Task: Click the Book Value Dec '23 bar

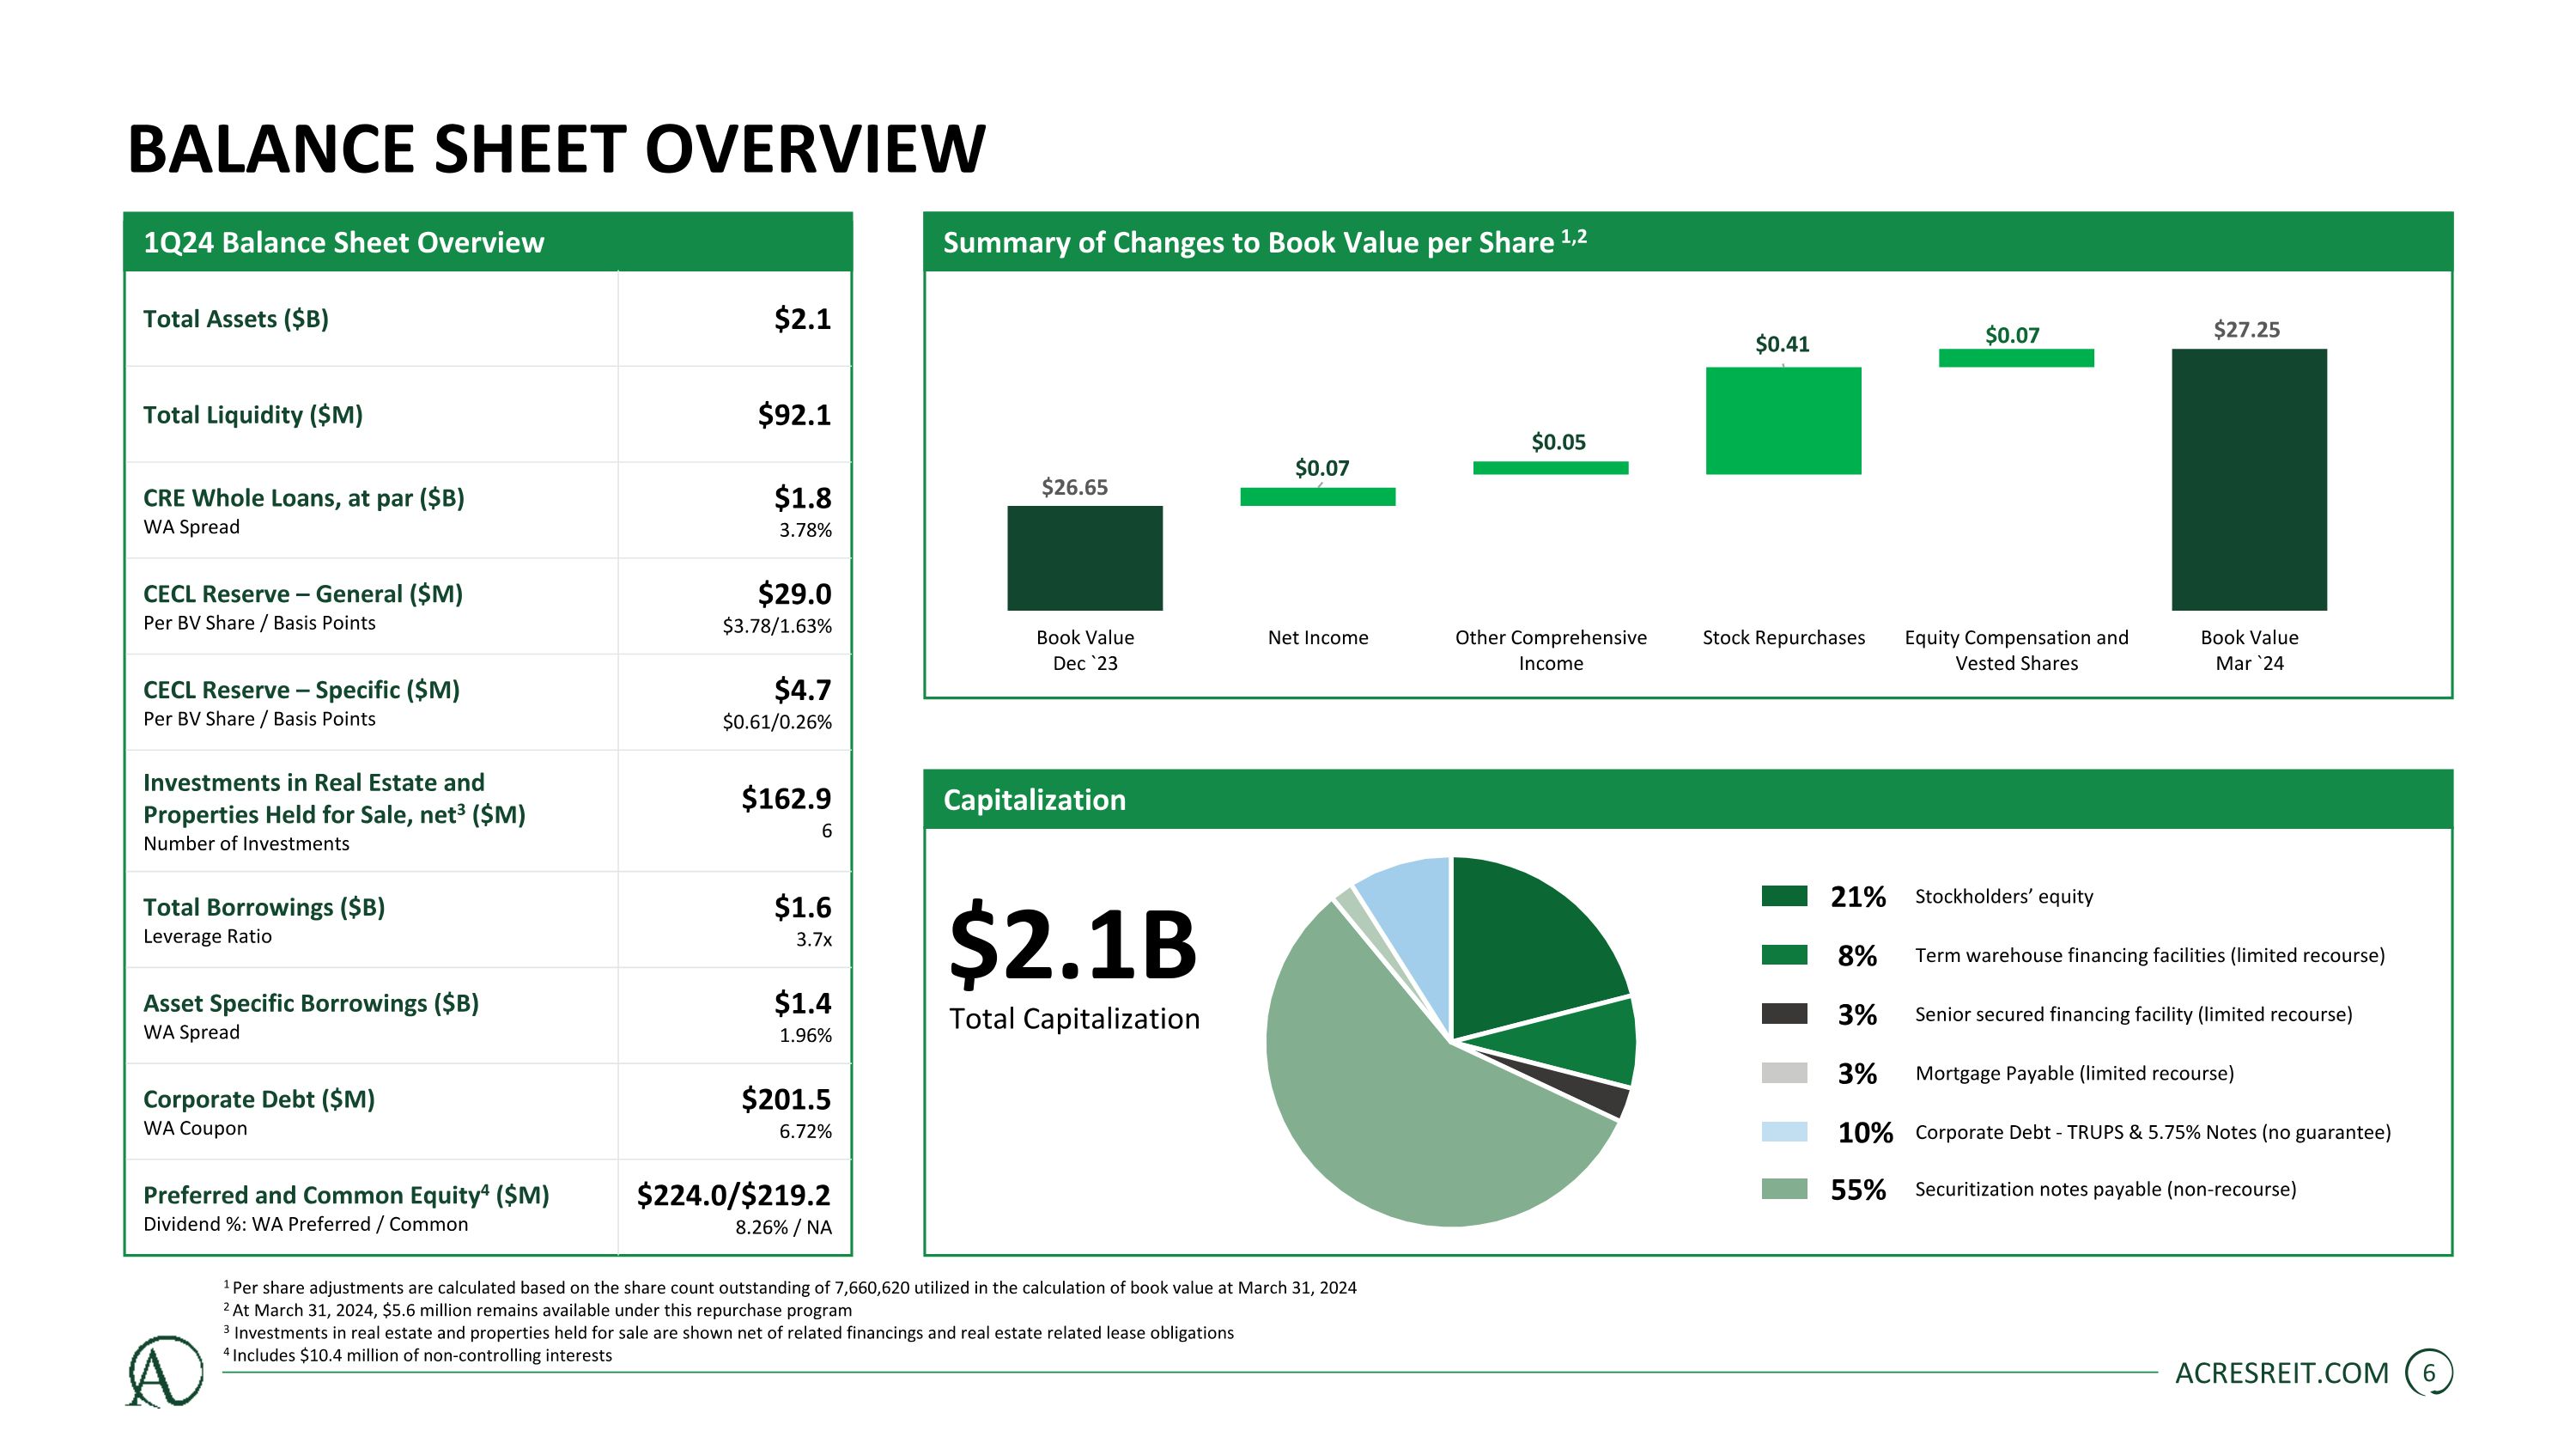Action: [x=1085, y=558]
